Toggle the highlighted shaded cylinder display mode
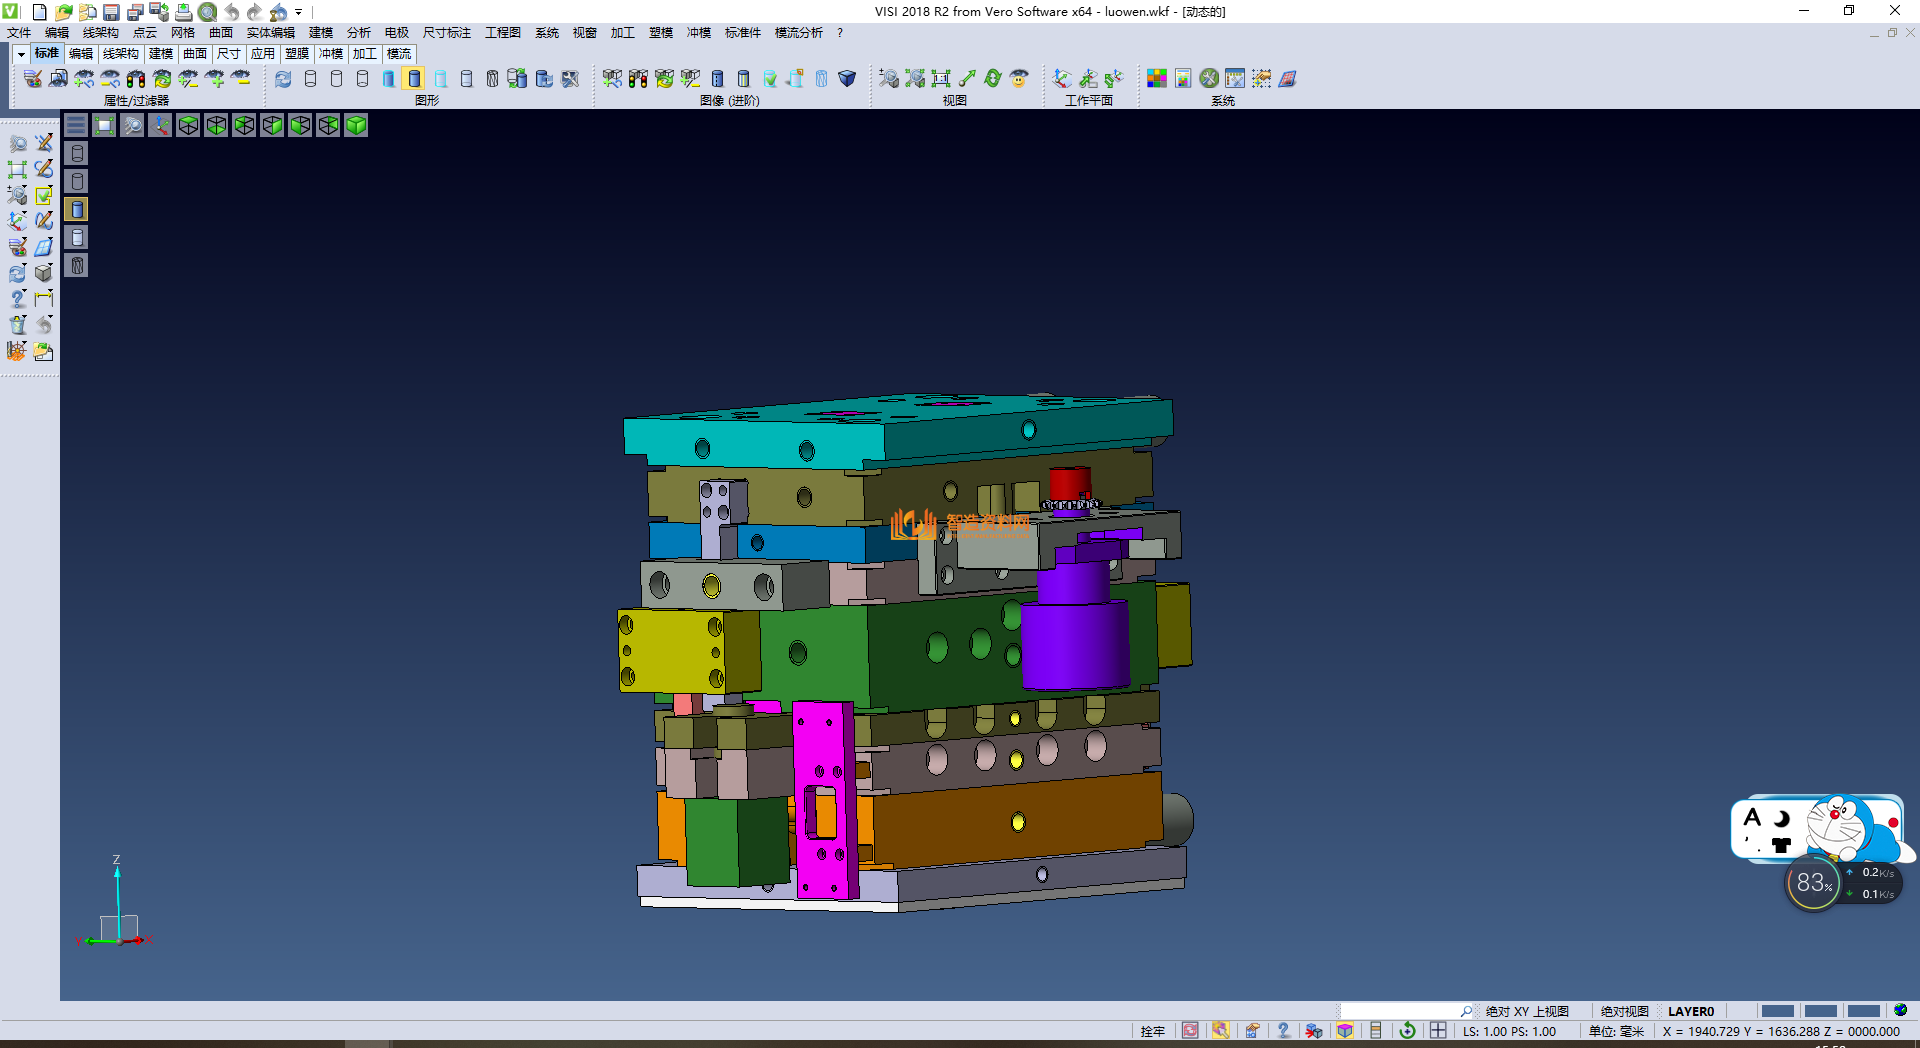This screenshot has width=1920, height=1048. [x=414, y=79]
